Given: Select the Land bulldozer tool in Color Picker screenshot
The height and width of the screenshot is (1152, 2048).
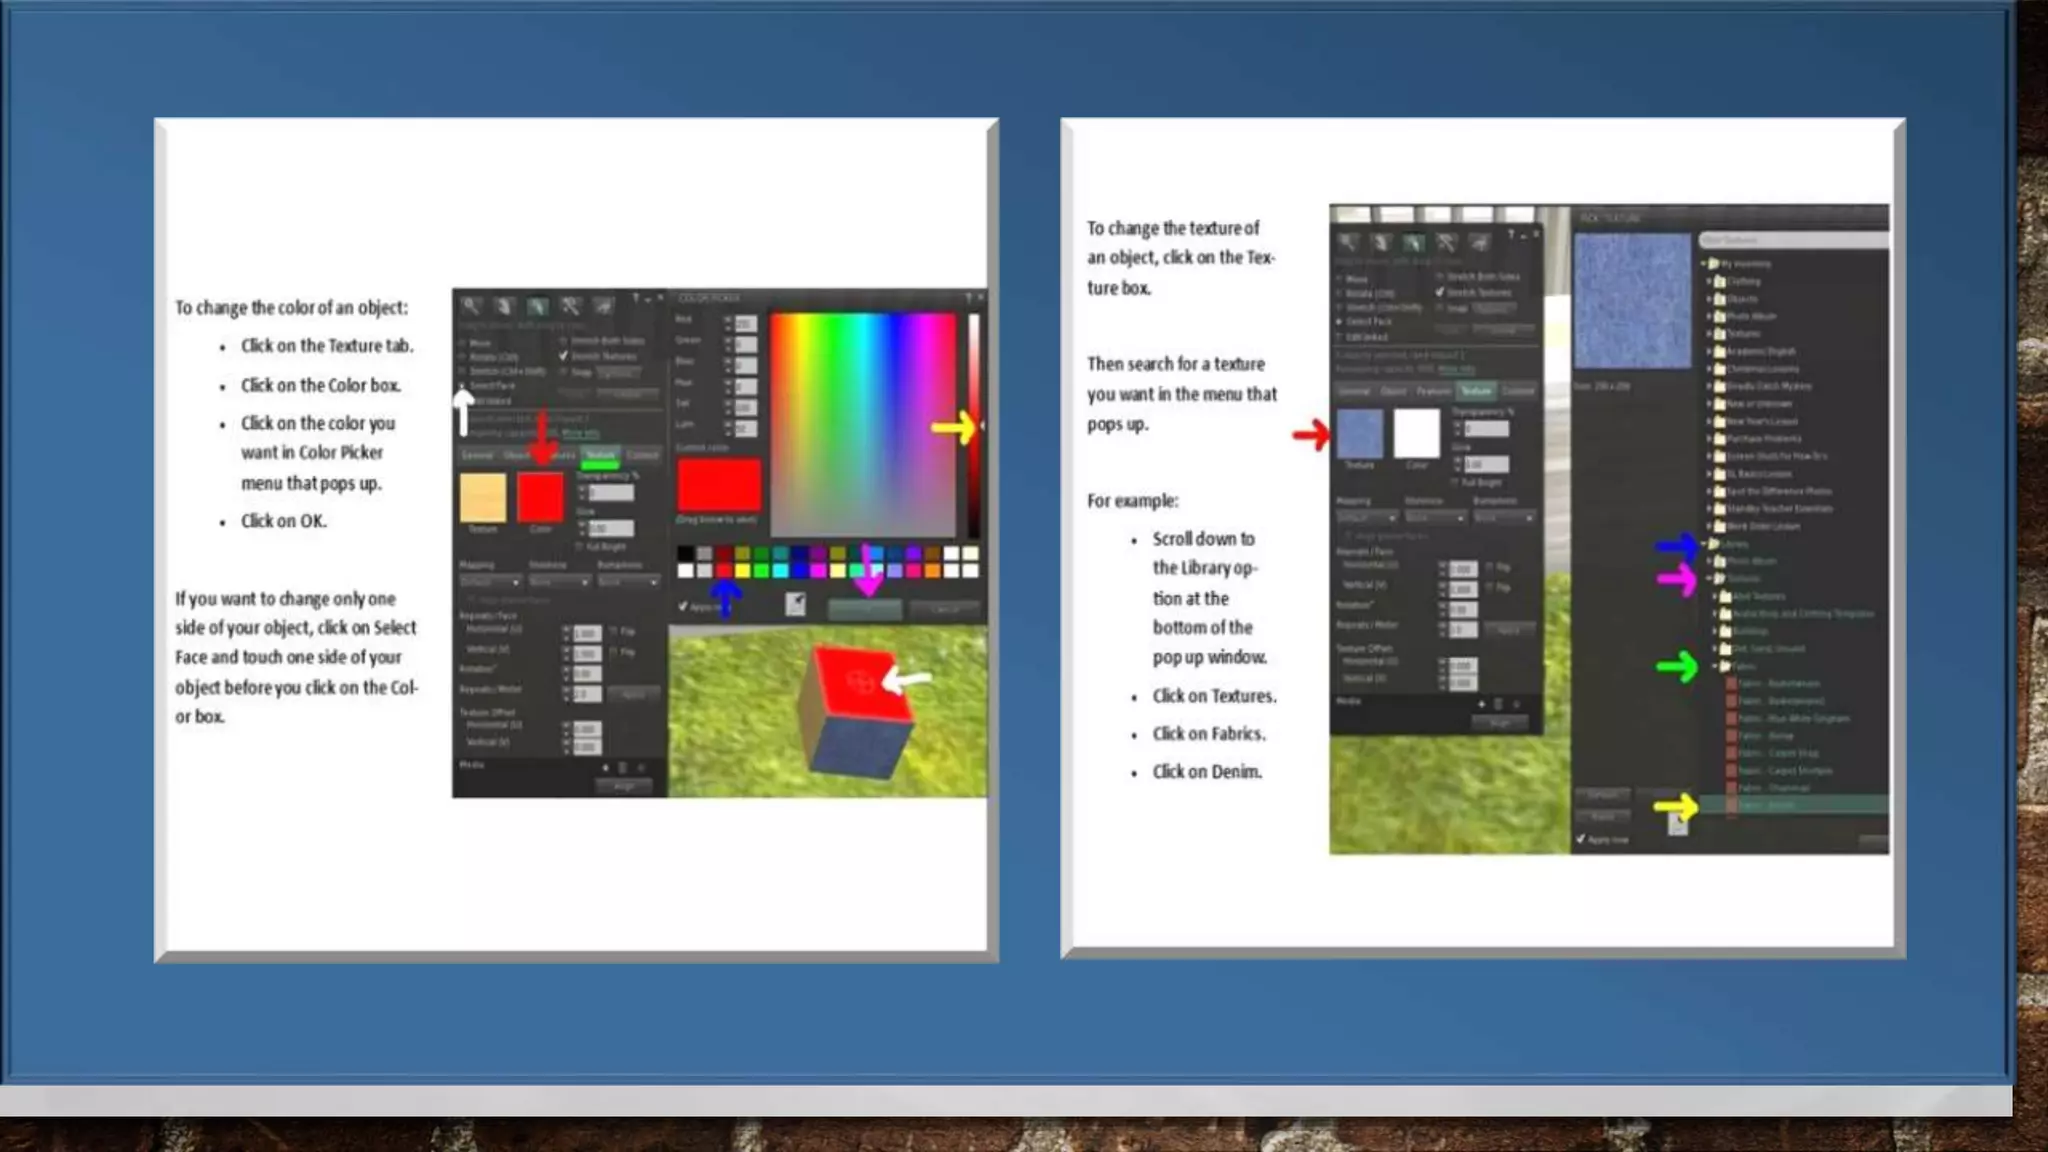Looking at the screenshot, I should tap(603, 306).
